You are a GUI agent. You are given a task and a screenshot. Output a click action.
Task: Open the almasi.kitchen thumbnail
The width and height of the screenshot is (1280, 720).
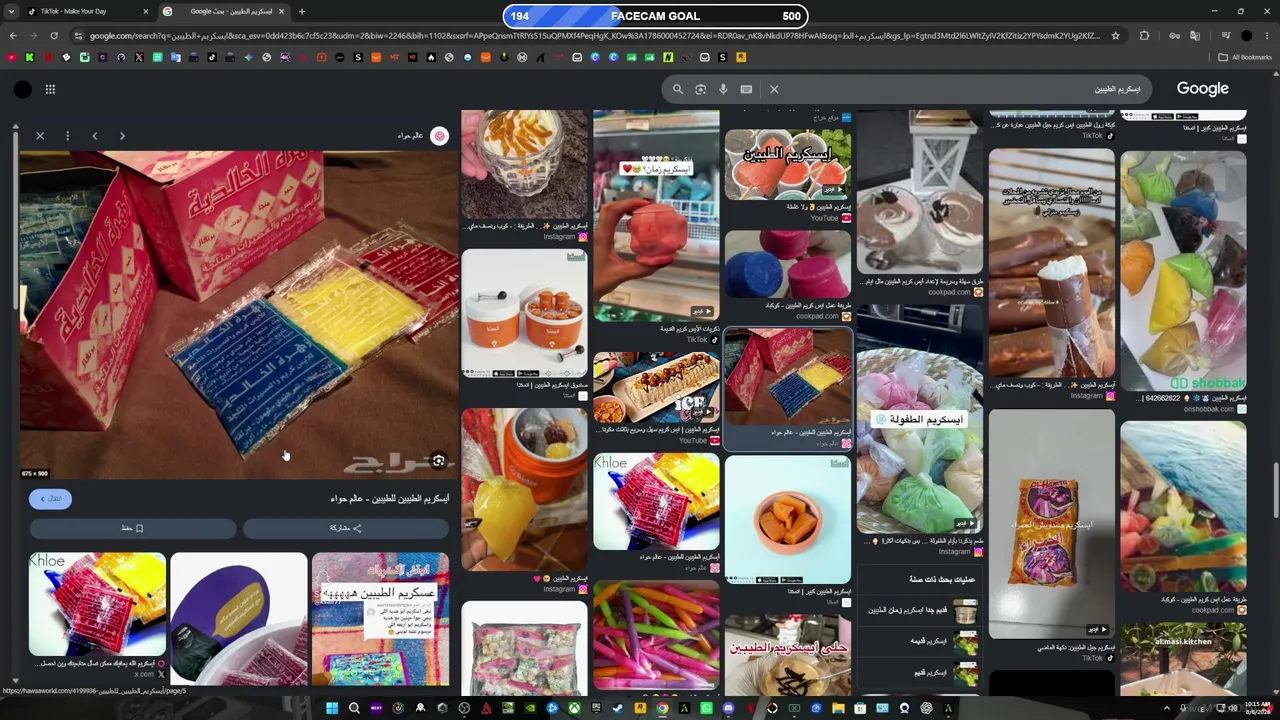(1184, 657)
